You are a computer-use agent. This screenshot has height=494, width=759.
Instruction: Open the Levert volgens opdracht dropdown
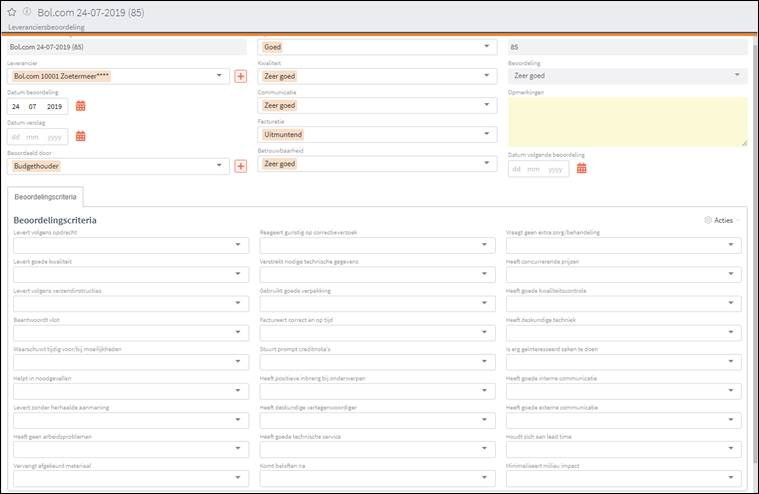(x=239, y=245)
